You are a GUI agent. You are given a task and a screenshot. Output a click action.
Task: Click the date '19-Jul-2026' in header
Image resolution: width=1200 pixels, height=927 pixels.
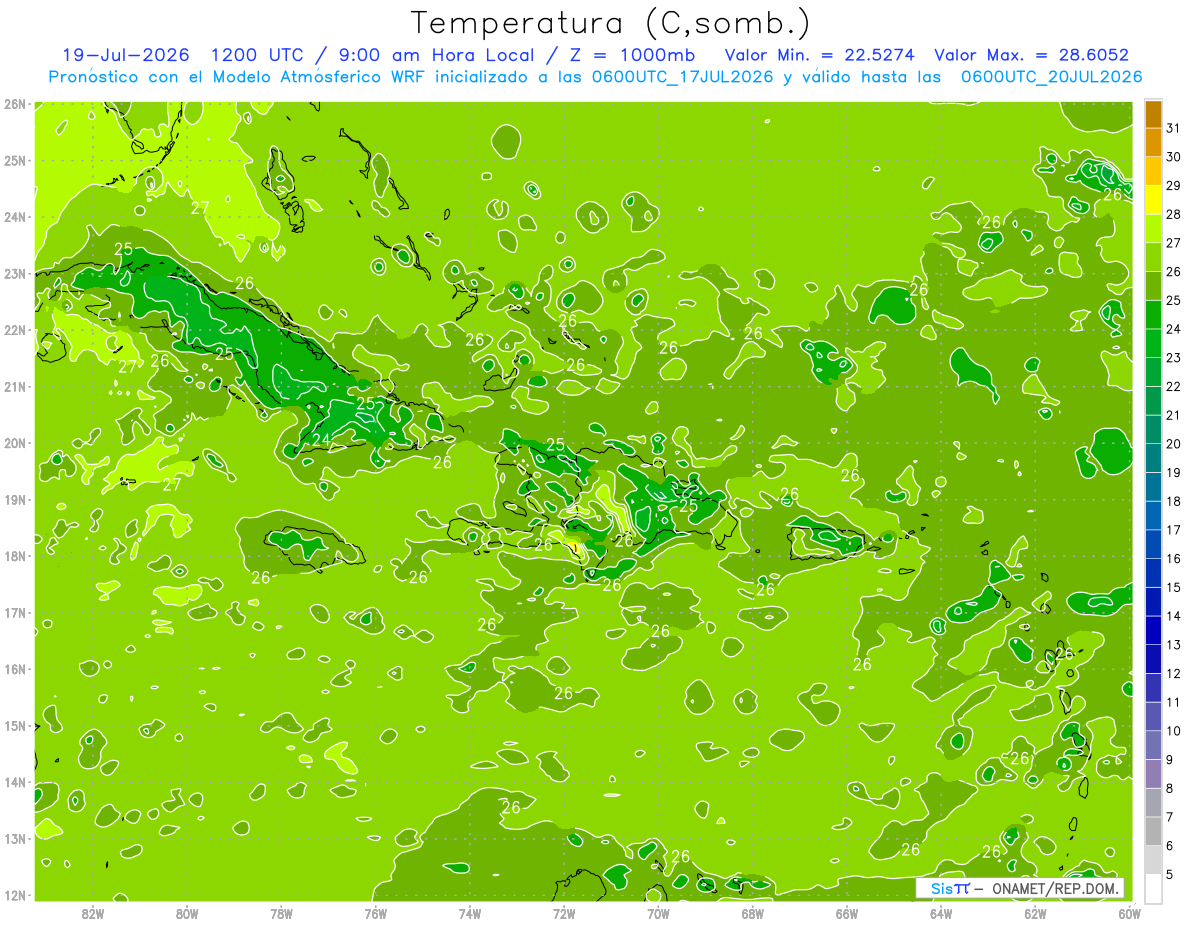(x=127, y=55)
